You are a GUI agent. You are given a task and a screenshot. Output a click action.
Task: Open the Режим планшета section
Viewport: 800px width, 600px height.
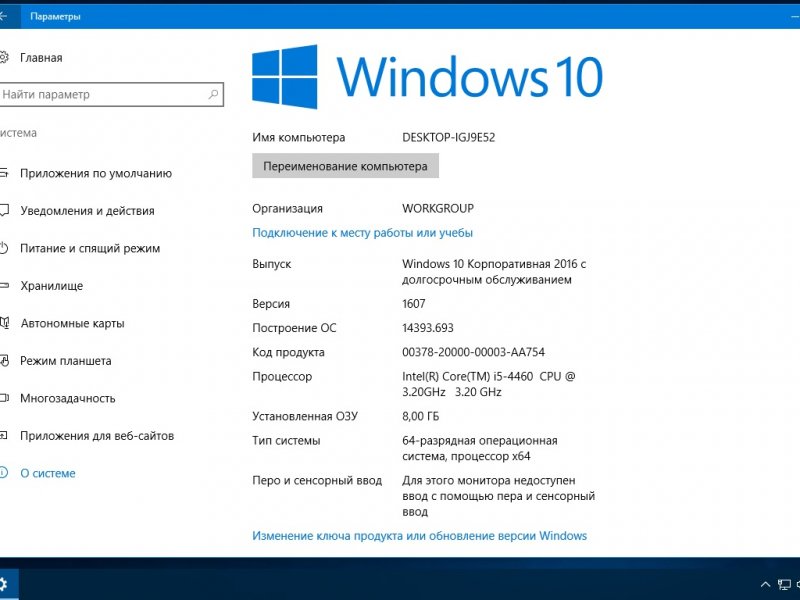pyautogui.click(x=66, y=361)
